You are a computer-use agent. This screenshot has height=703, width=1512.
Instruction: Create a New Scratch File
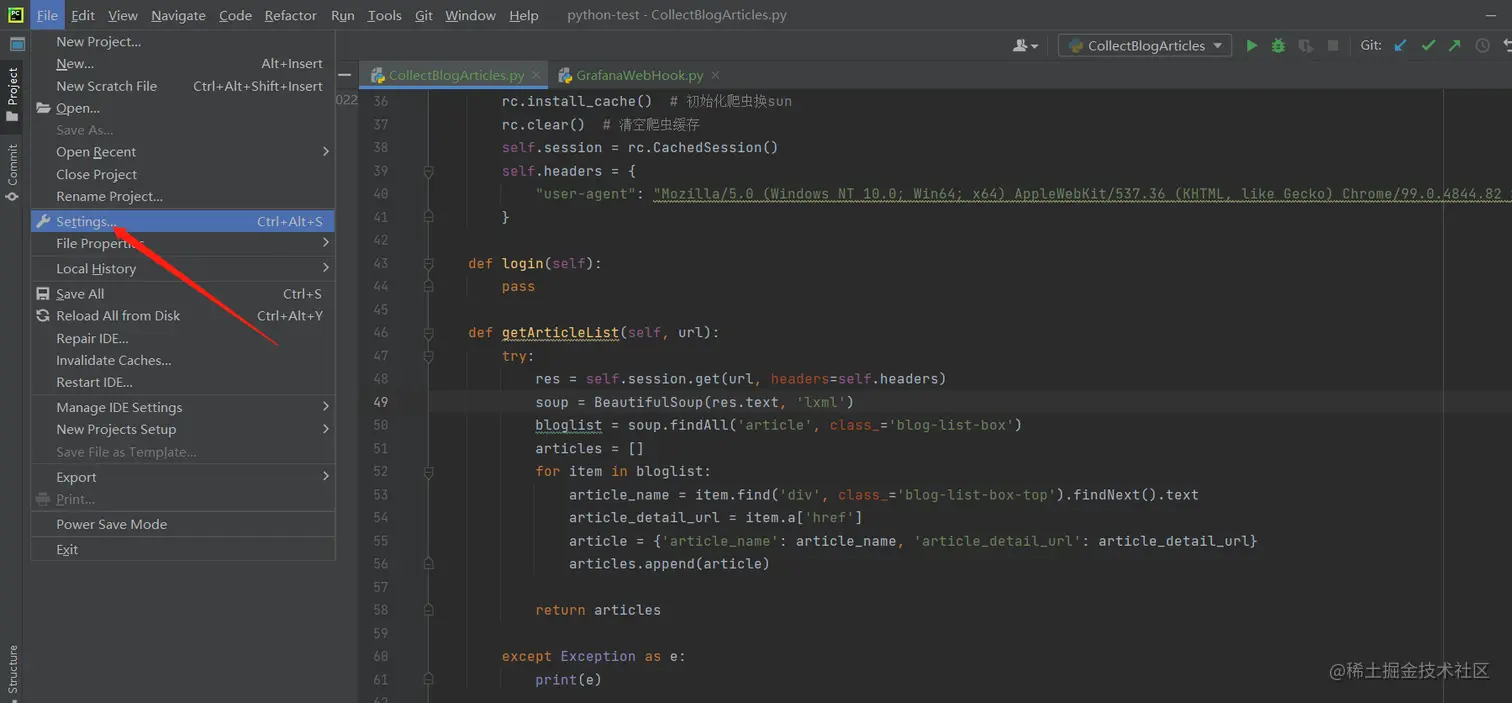pyautogui.click(x=183, y=86)
